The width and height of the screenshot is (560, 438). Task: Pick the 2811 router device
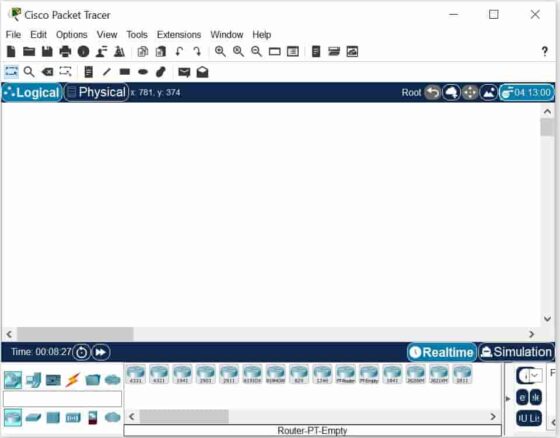click(462, 374)
